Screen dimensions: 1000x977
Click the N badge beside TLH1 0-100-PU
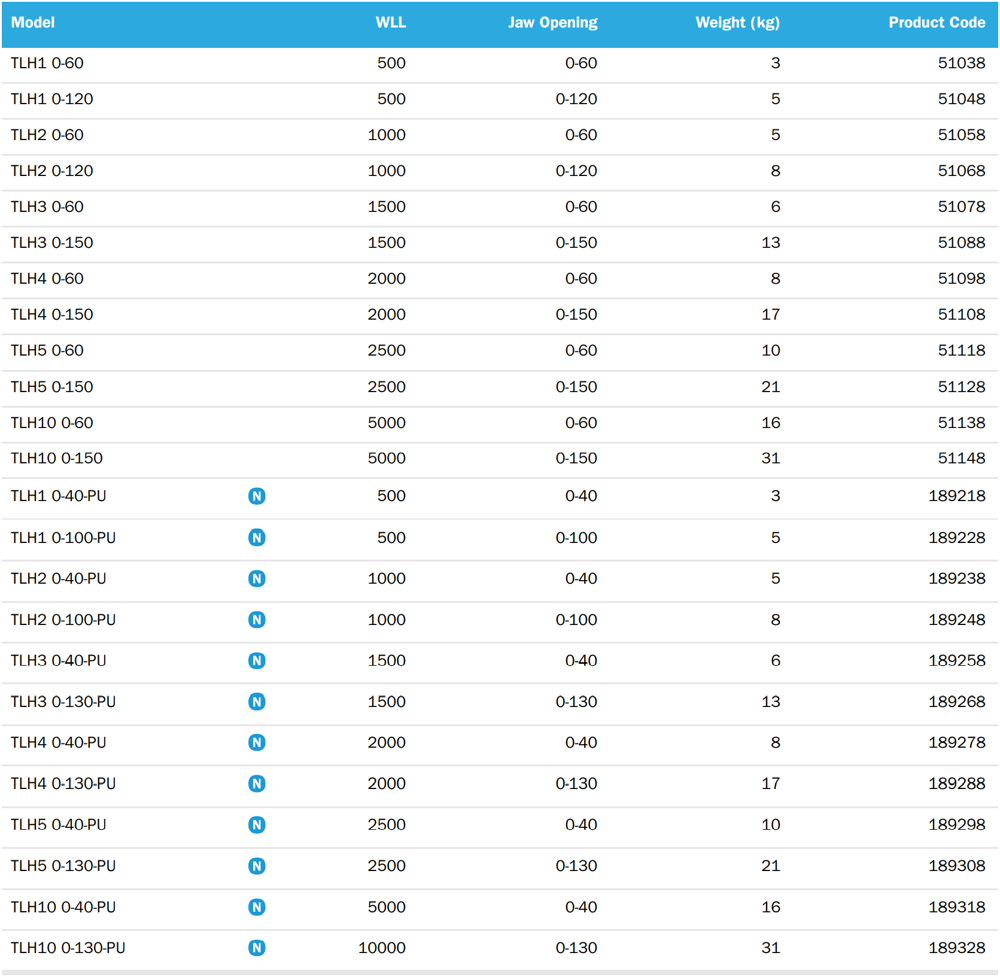coord(257,538)
